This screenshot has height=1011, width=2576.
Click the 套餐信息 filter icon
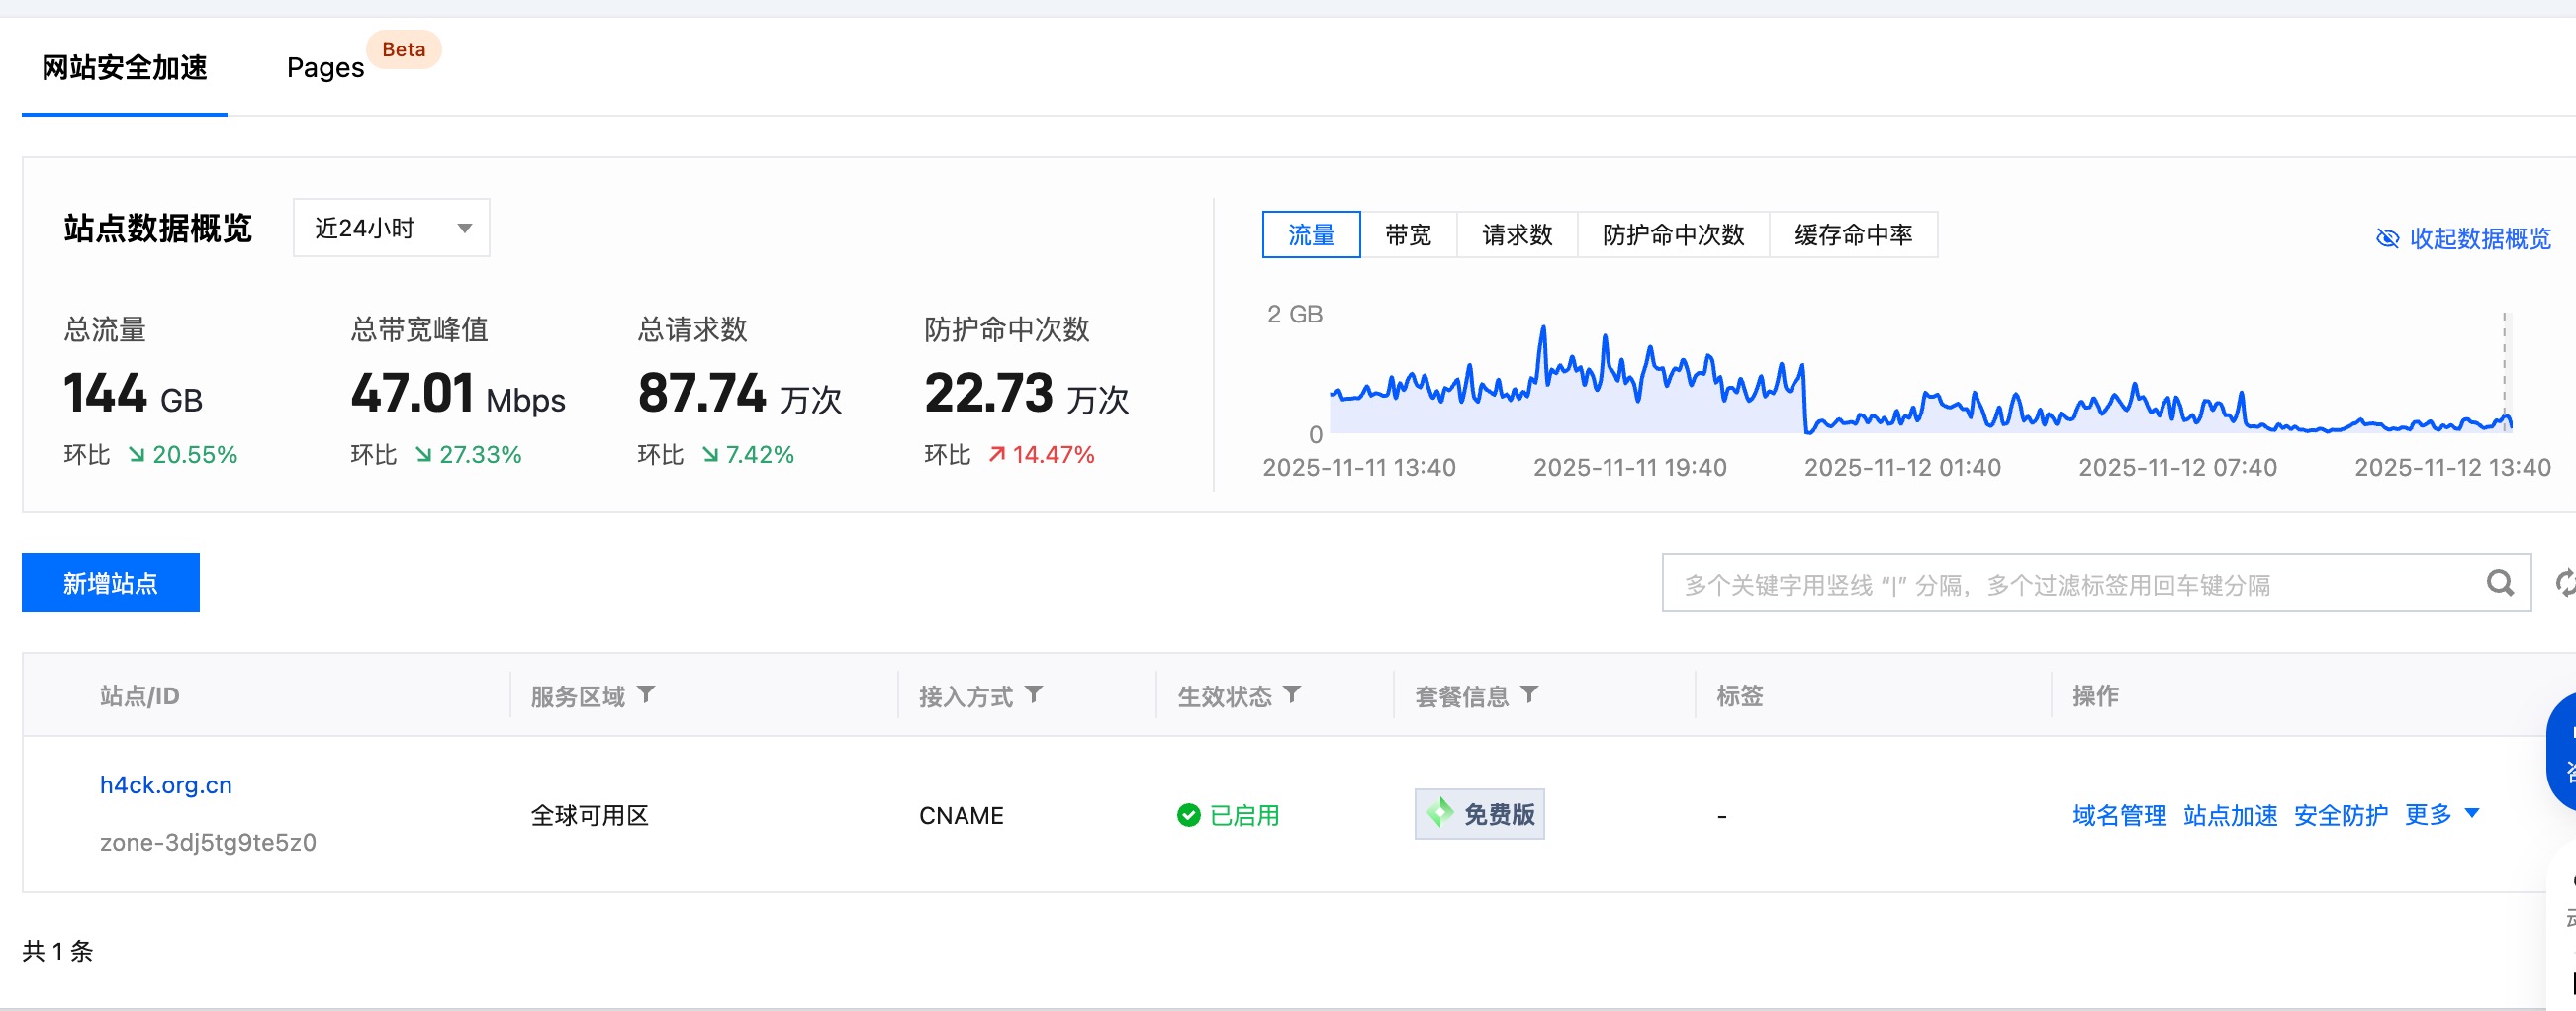tap(1529, 695)
